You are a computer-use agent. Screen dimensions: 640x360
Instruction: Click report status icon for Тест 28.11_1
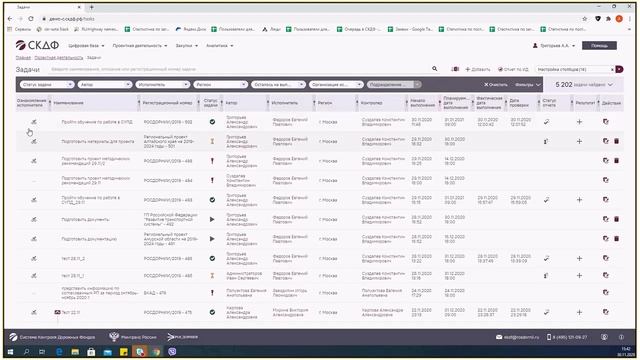[x=546, y=276]
